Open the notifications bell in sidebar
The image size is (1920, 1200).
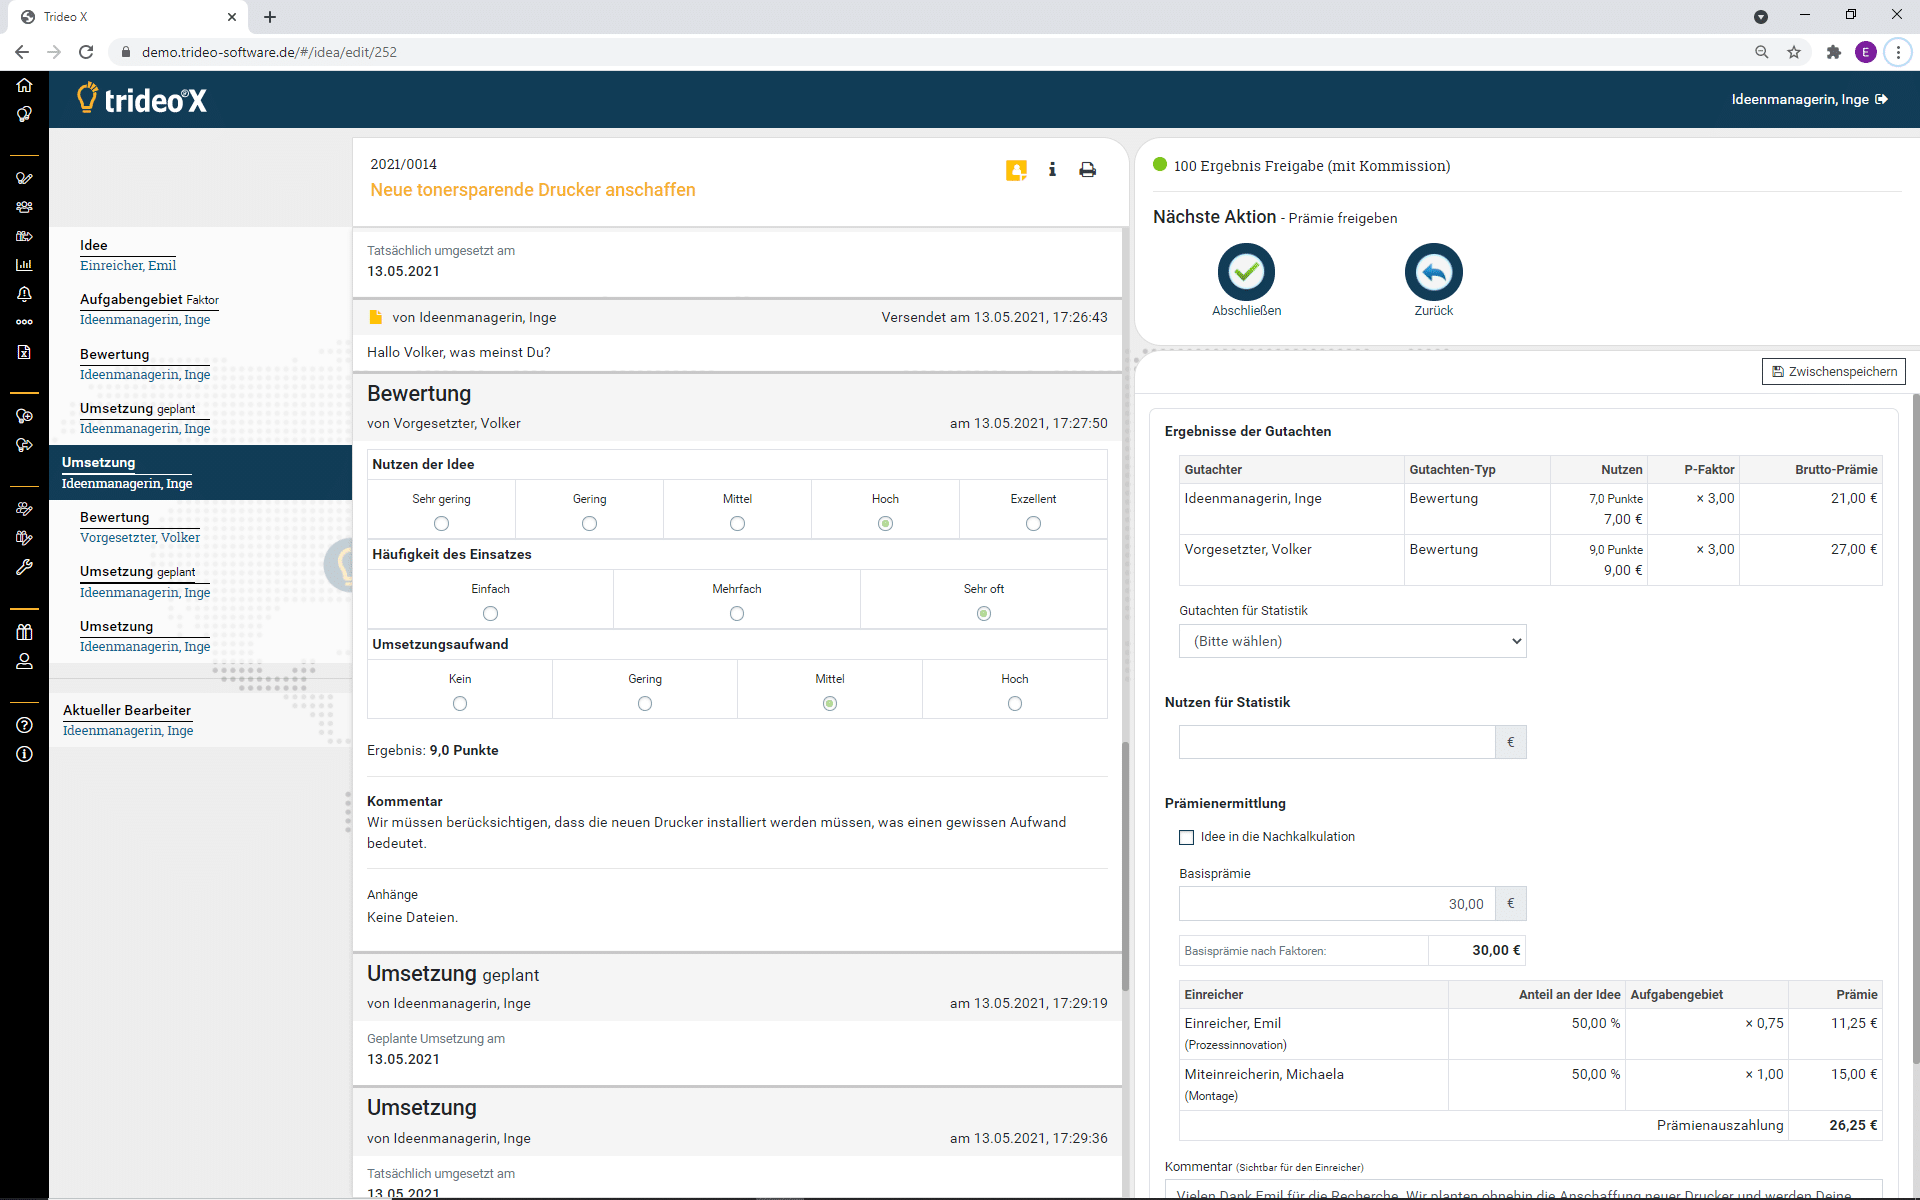24,294
